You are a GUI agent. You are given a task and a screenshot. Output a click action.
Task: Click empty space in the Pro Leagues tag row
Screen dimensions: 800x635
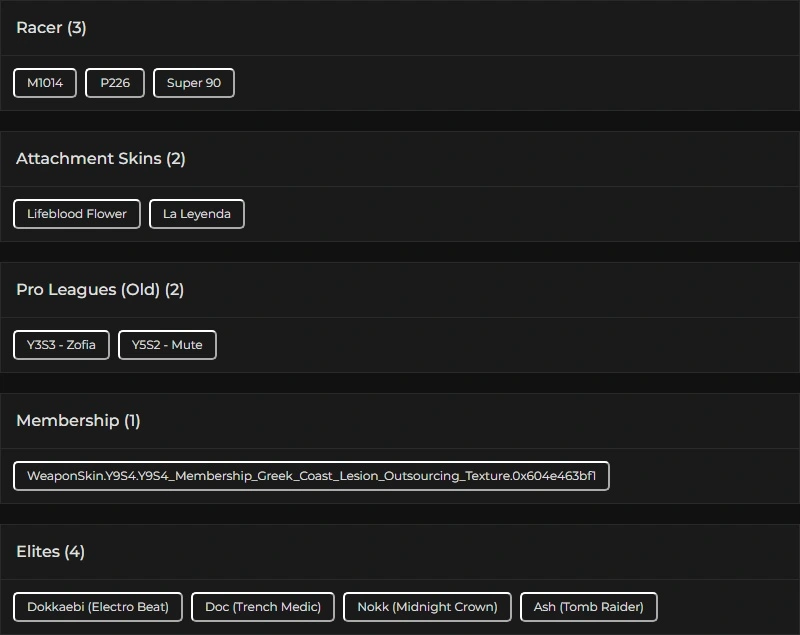[500, 345]
